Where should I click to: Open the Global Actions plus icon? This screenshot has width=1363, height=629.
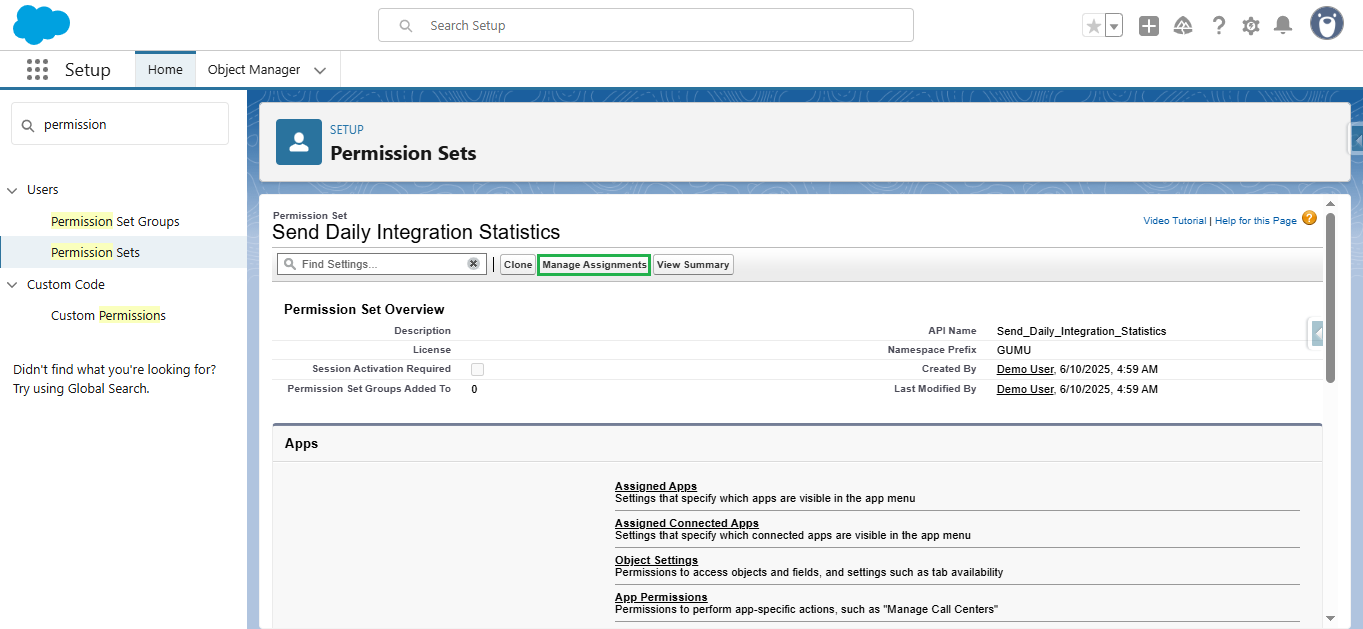[x=1149, y=26]
